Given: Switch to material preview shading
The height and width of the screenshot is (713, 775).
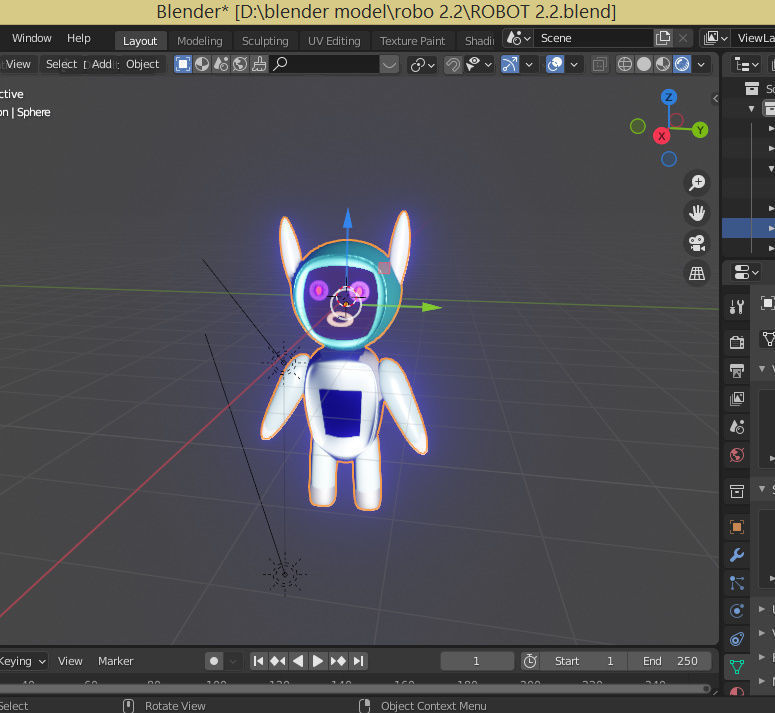Looking at the screenshot, I should coord(663,64).
